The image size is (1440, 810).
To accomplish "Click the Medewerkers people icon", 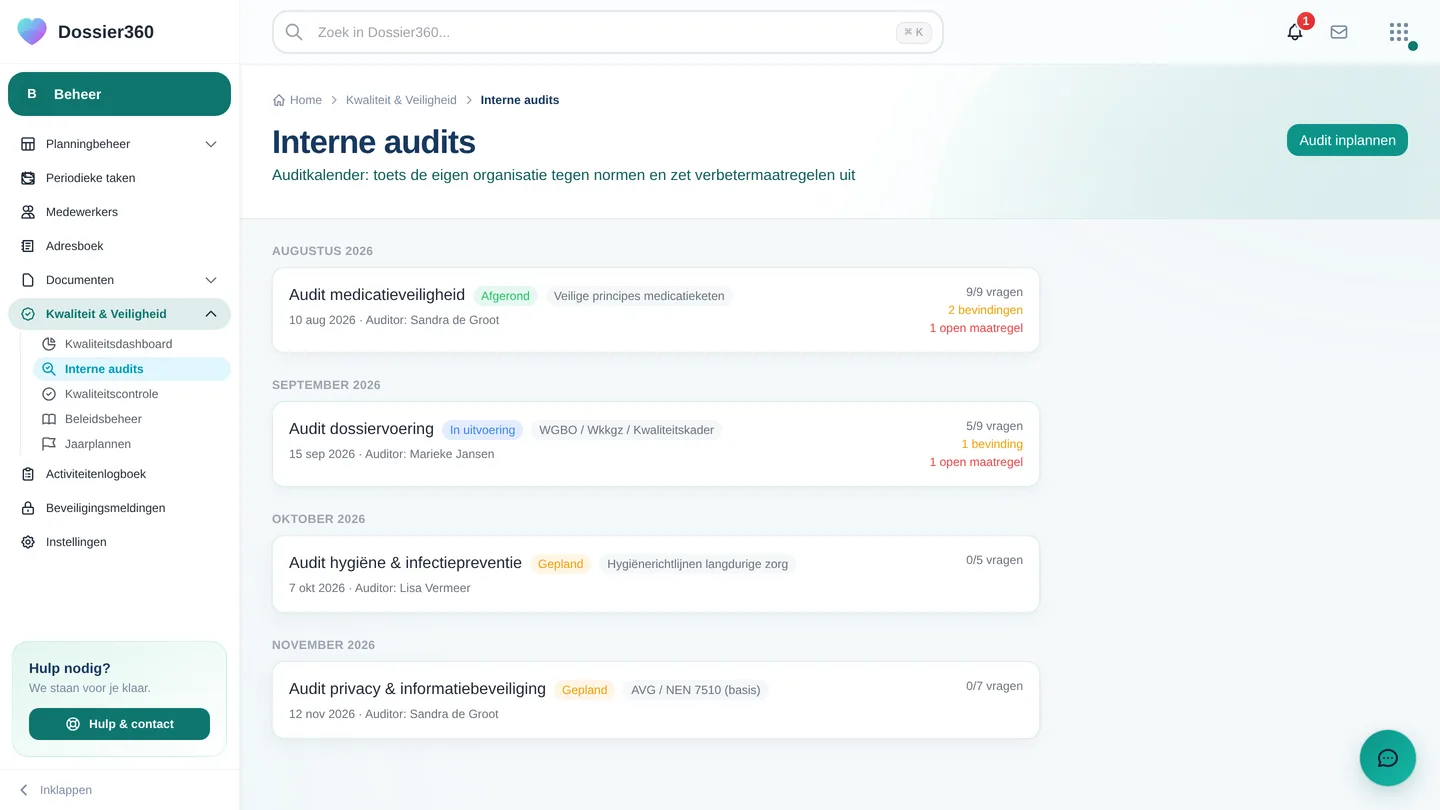I will 28,212.
